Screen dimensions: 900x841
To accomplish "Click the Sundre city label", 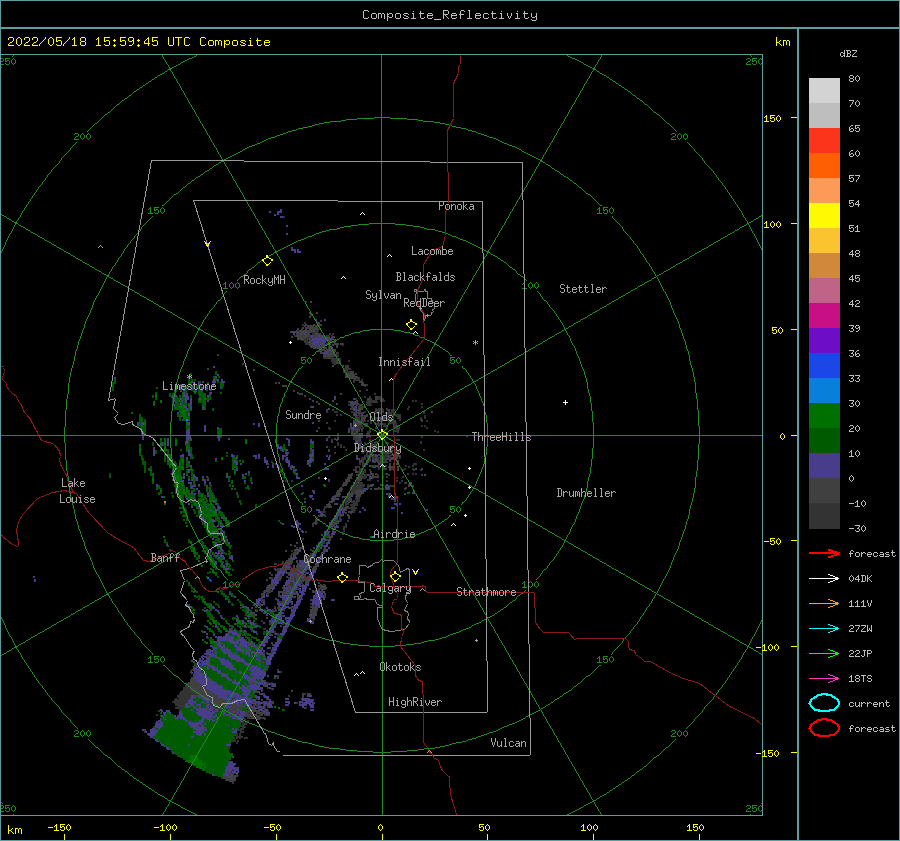I will (303, 414).
